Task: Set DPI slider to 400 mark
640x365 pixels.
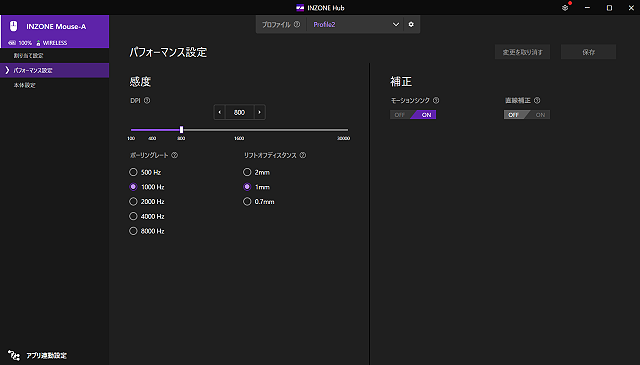Action: [x=152, y=130]
